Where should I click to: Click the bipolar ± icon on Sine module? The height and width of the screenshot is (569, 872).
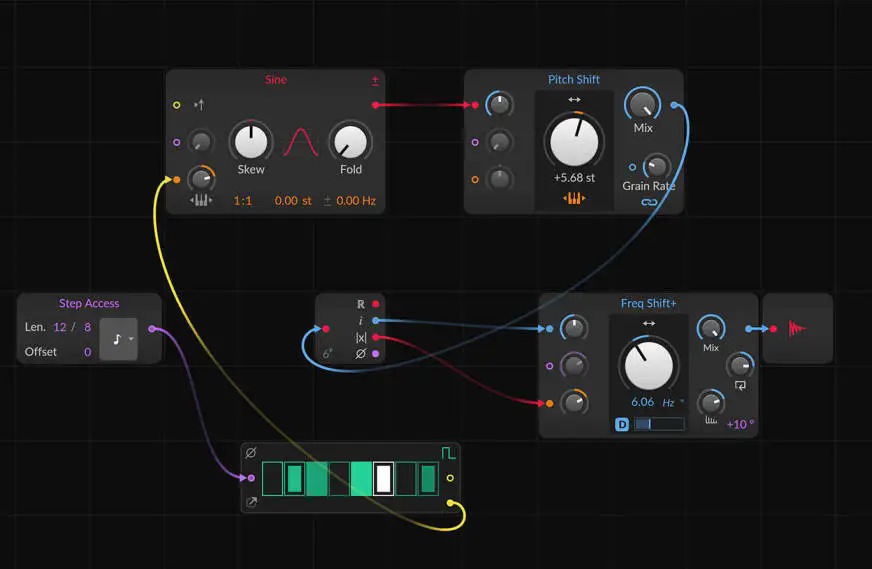375,81
